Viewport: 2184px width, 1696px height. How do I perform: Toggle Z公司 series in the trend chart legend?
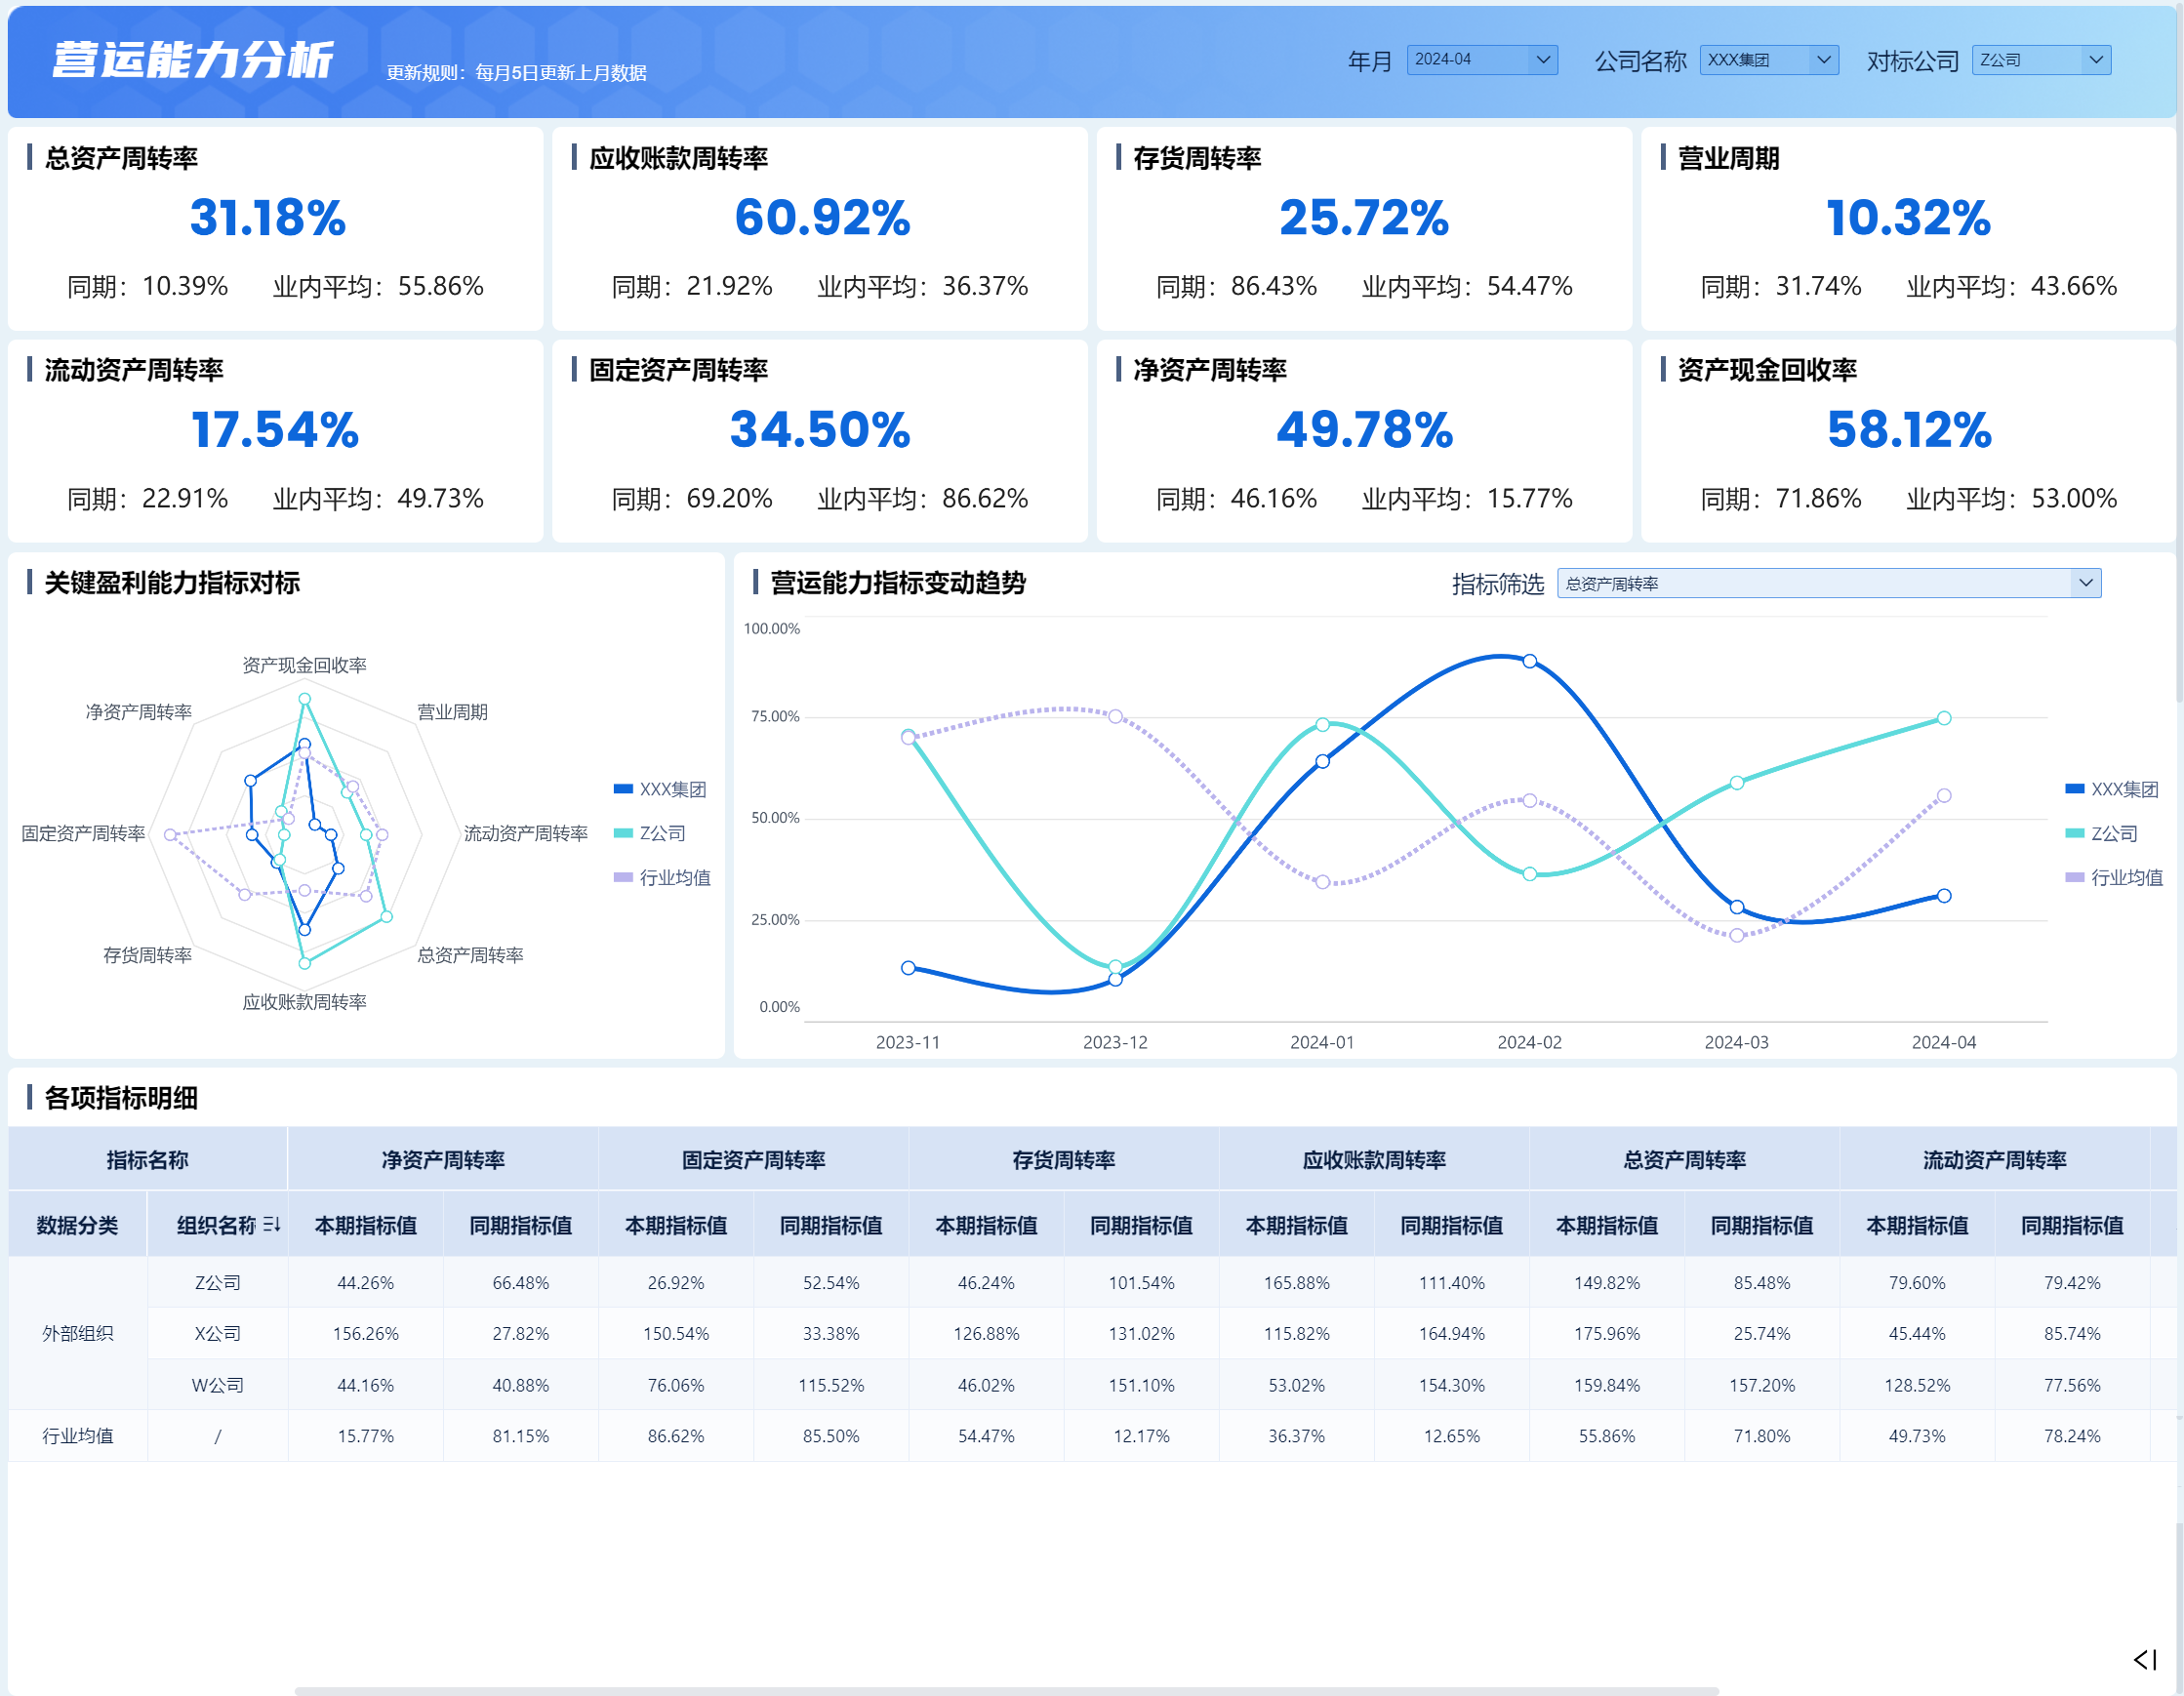pos(2102,833)
